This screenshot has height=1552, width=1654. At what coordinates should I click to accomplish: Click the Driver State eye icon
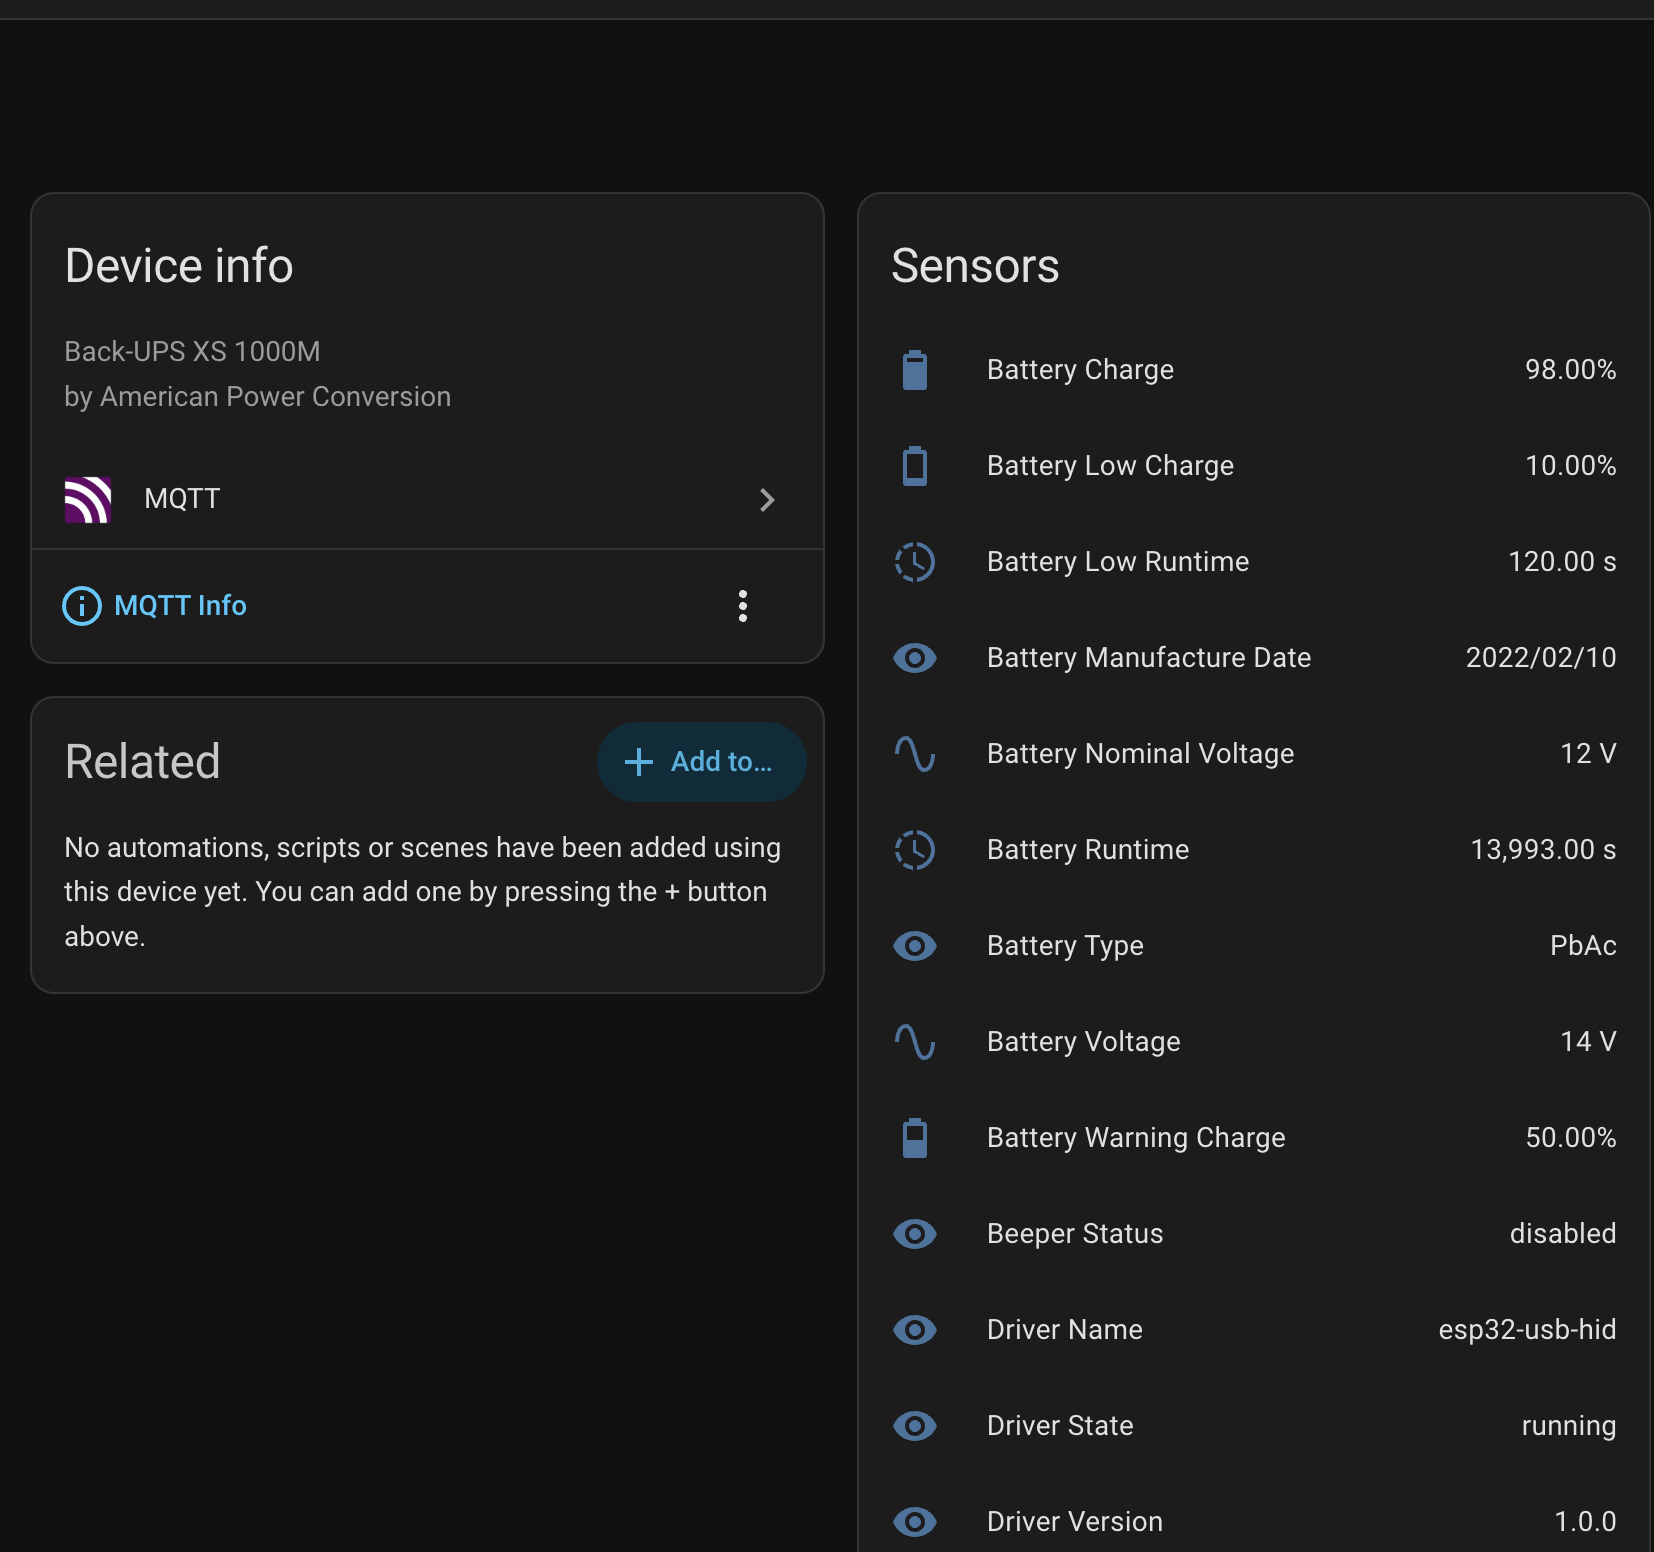[915, 1426]
